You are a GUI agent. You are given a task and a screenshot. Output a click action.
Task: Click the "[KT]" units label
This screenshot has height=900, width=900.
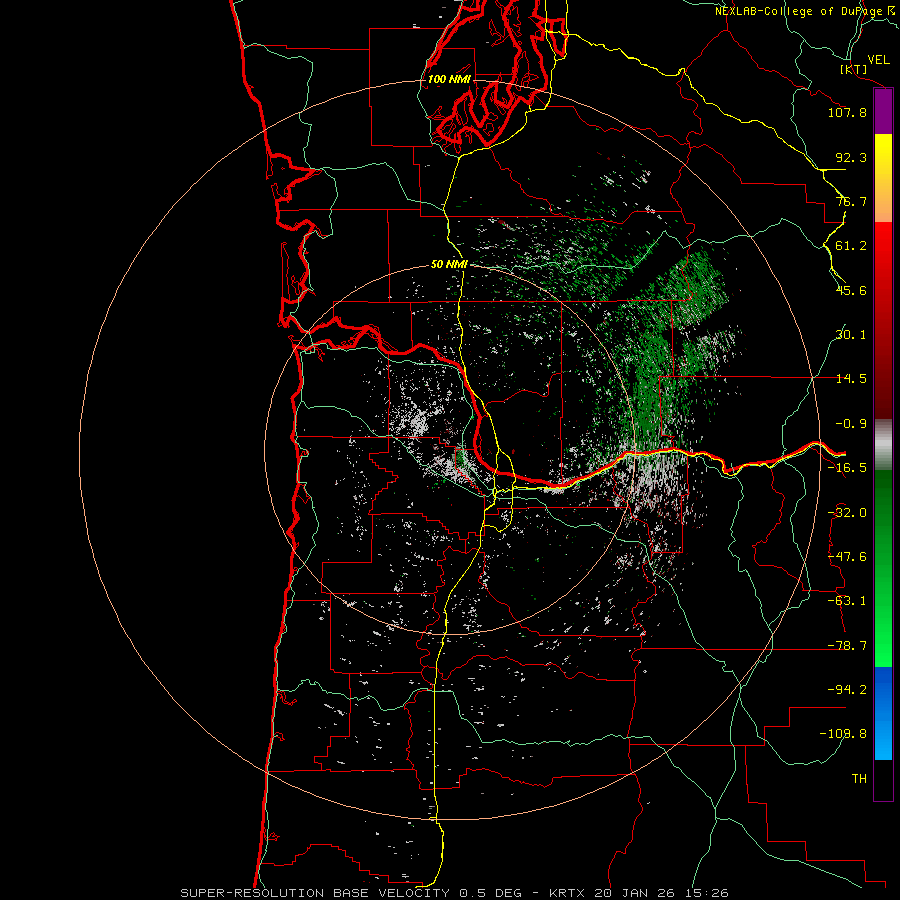854,69
